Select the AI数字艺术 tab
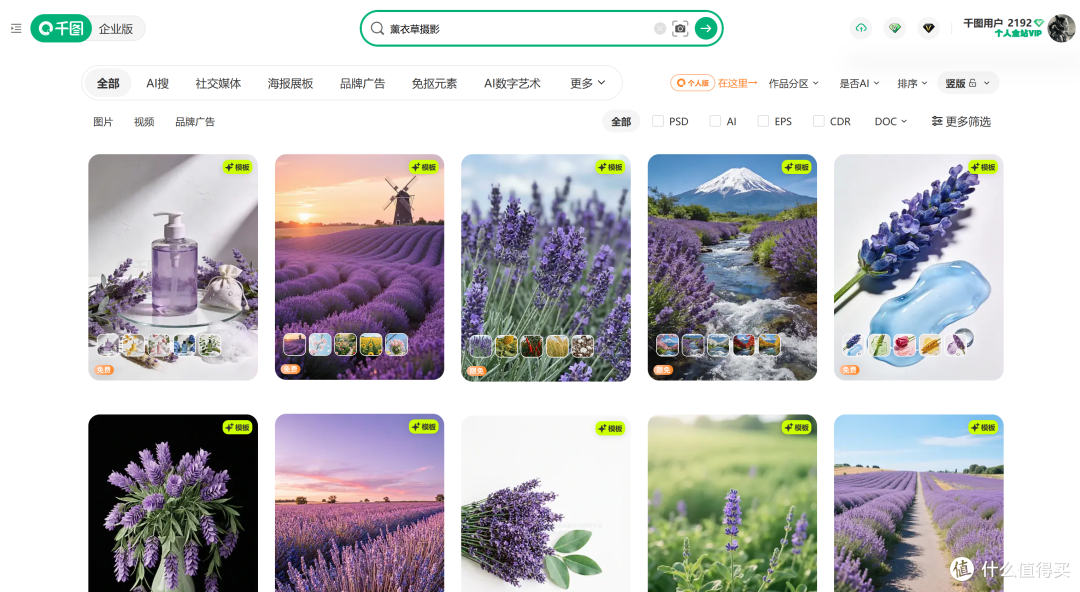Viewport: 1080px width, 592px height. pyautogui.click(x=512, y=83)
